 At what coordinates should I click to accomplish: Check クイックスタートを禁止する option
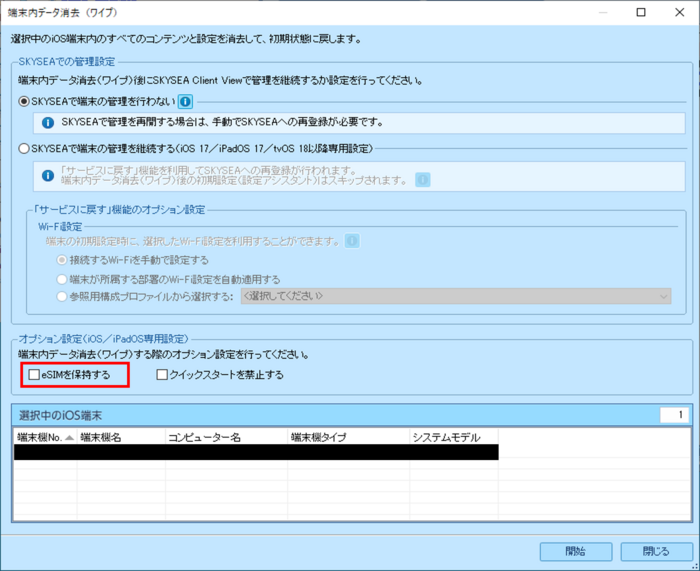click(162, 375)
